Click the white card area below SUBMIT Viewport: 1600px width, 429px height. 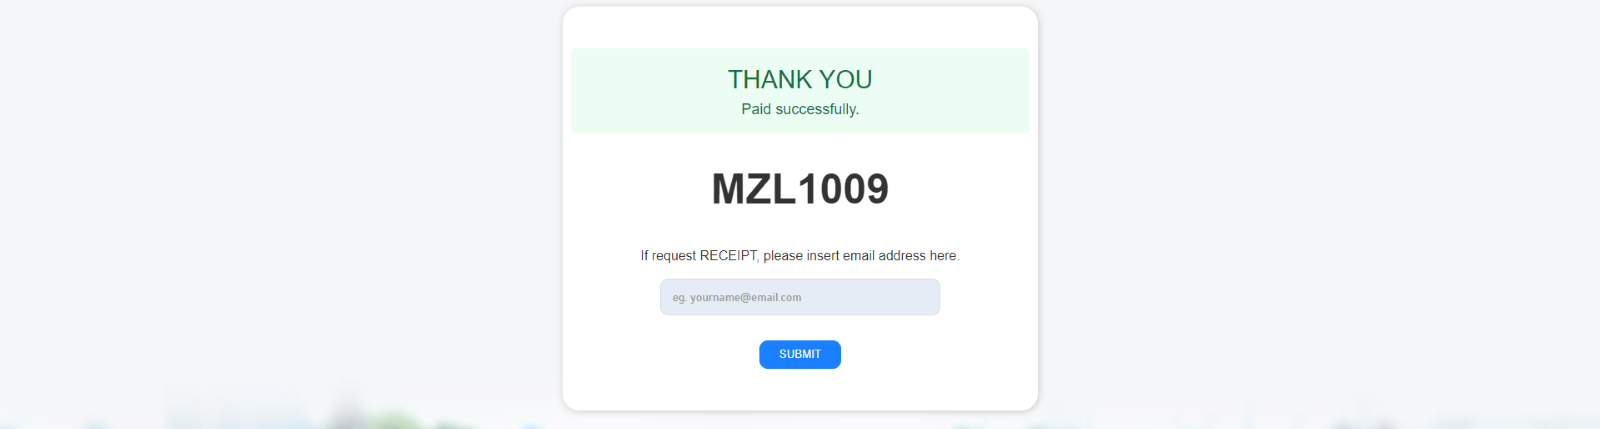[799, 390]
